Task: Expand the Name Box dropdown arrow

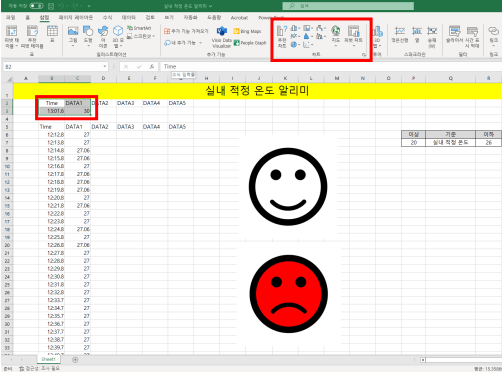Action: pos(105,67)
